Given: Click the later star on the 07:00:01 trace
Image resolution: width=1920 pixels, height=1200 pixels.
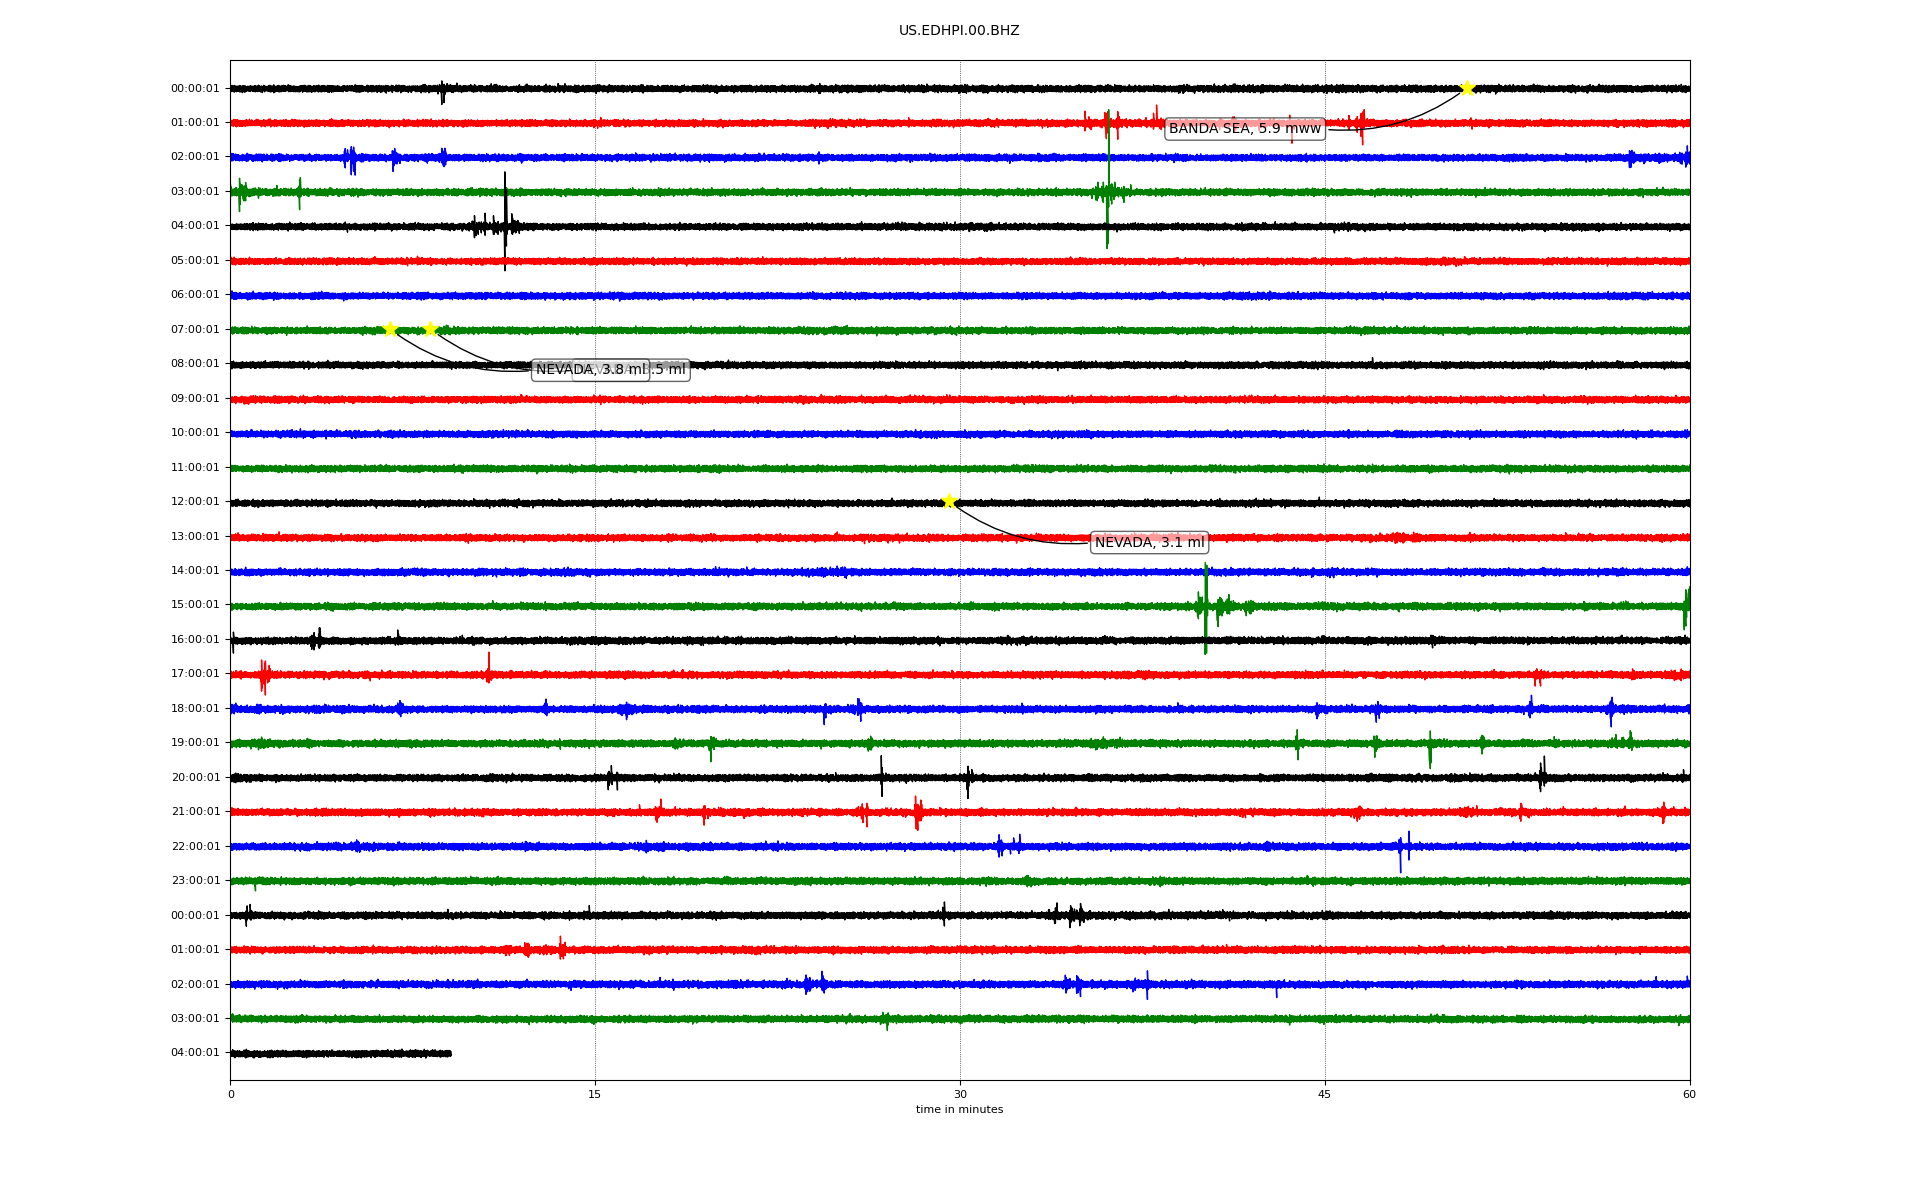Looking at the screenshot, I should 430,329.
